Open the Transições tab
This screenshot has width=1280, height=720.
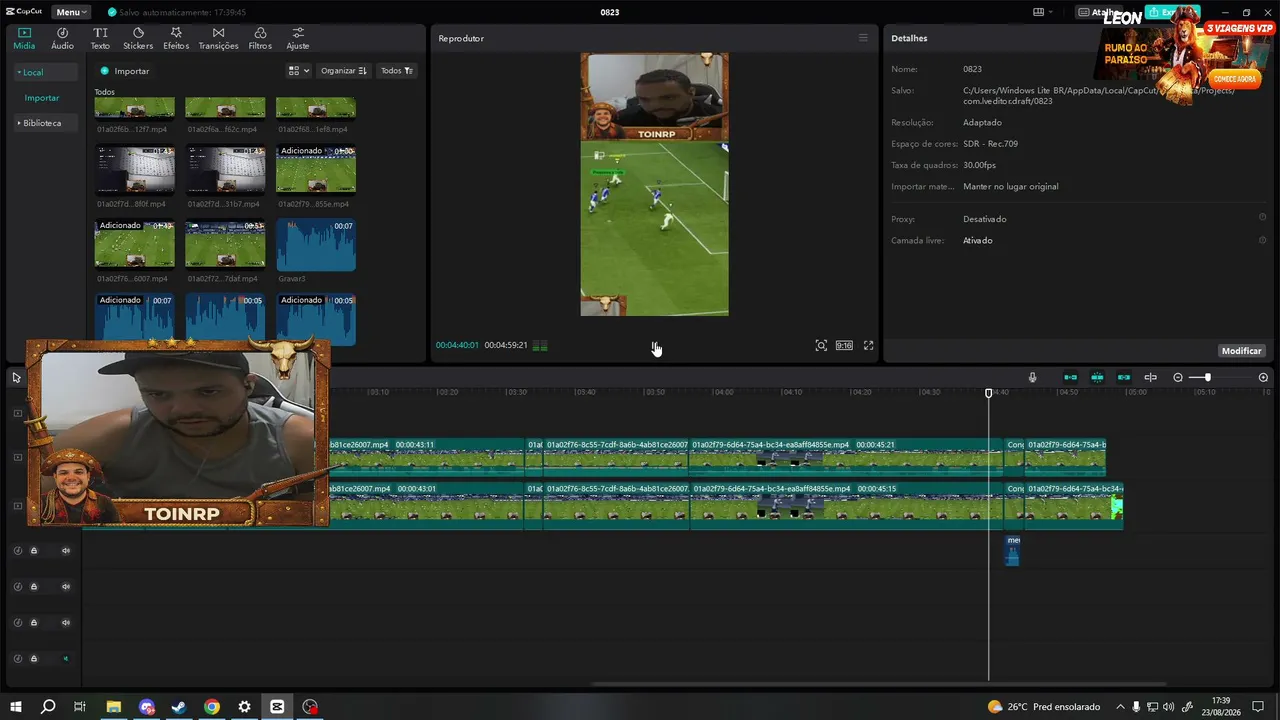point(218,38)
